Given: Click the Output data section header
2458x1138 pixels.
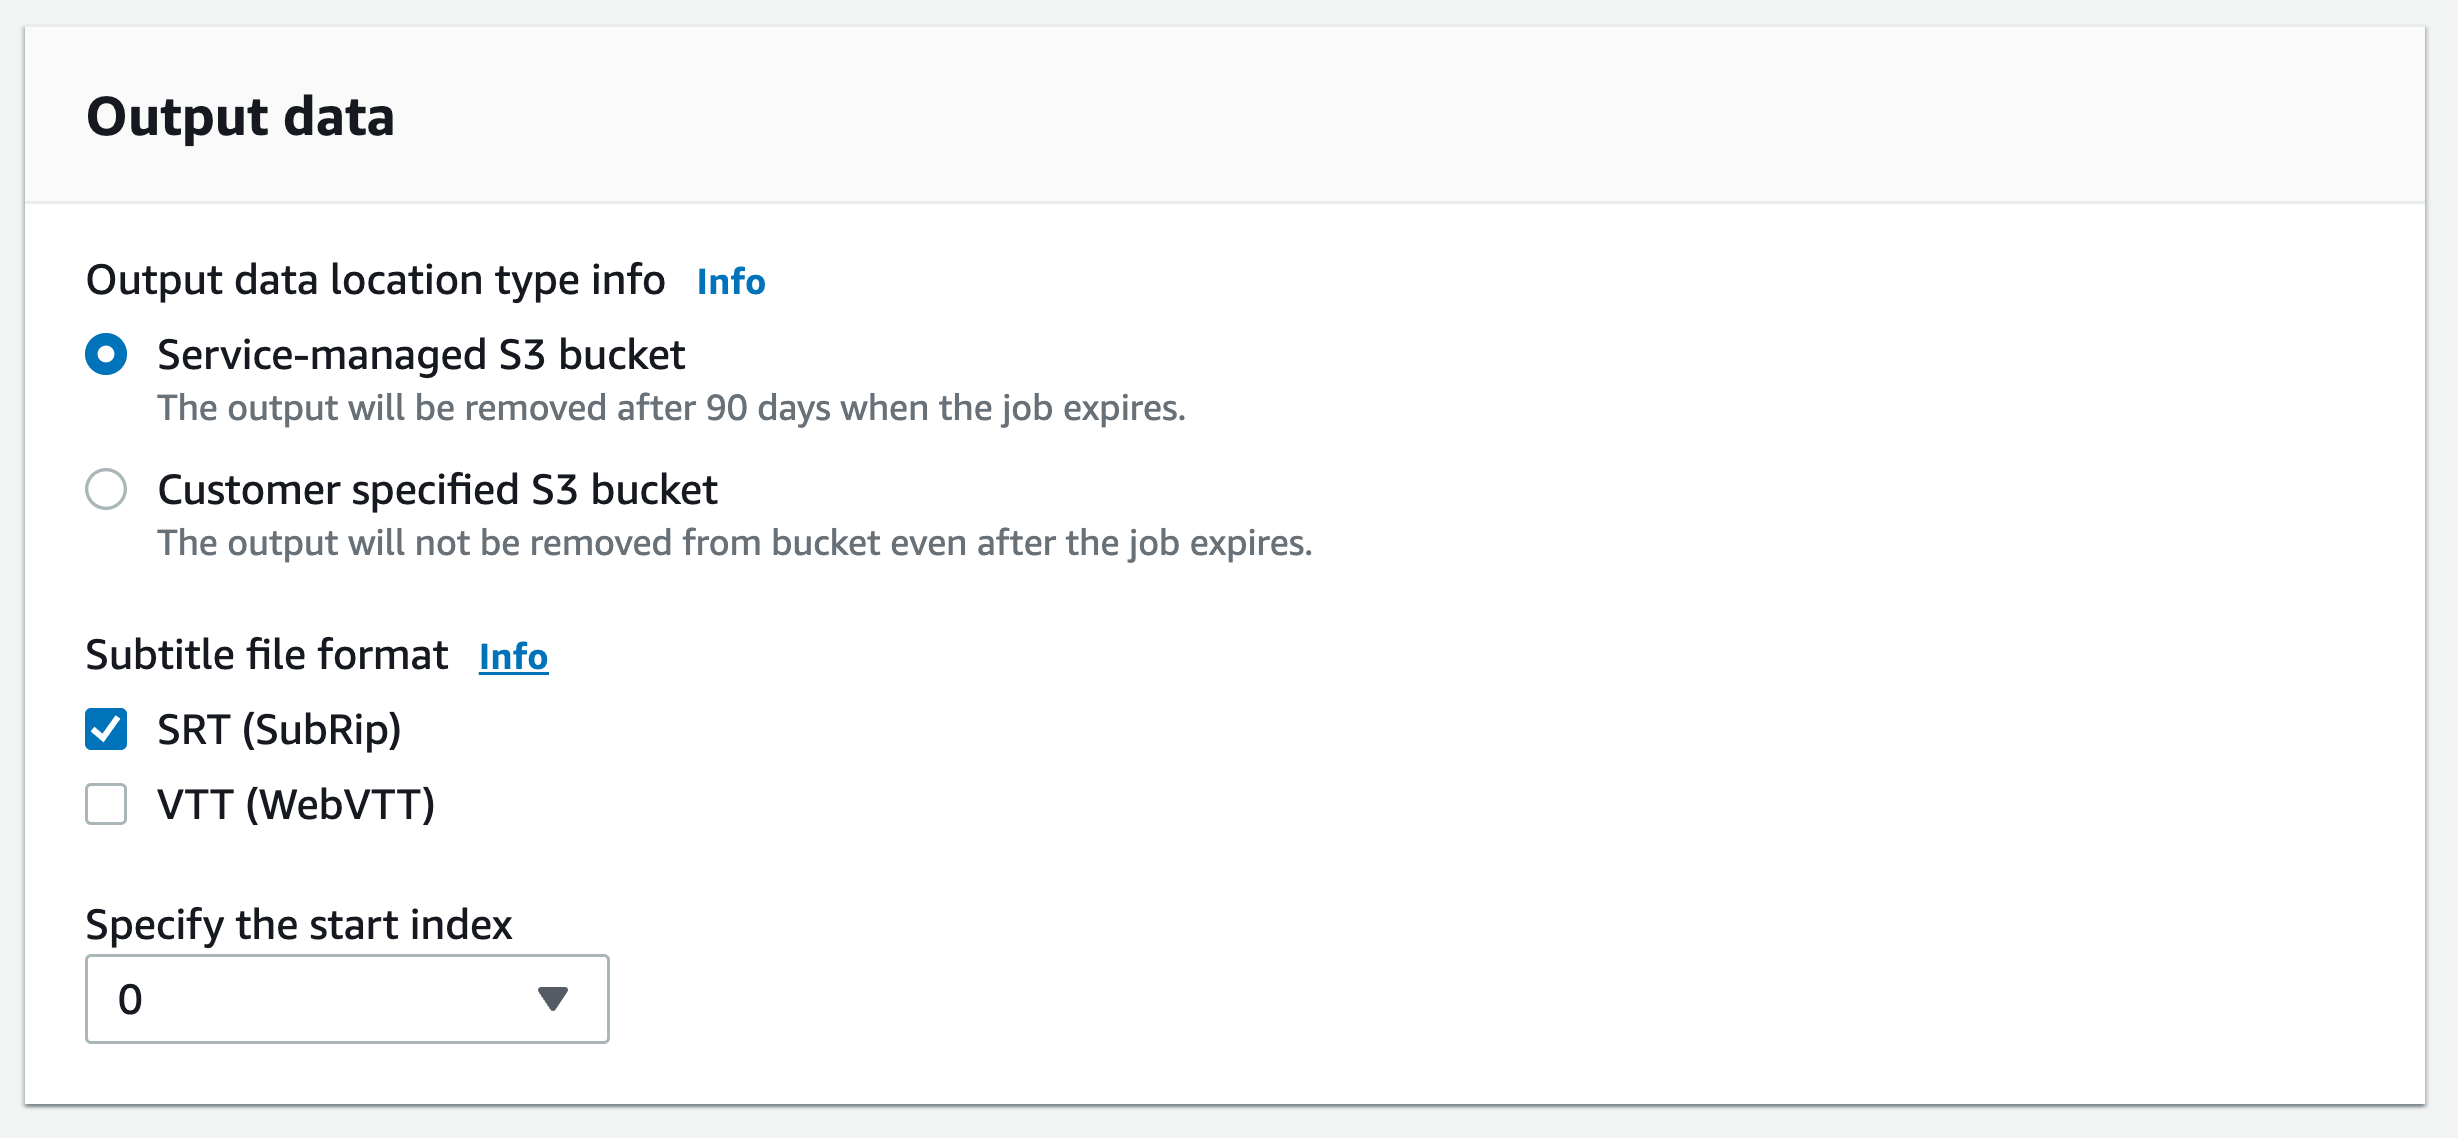Looking at the screenshot, I should [x=241, y=117].
